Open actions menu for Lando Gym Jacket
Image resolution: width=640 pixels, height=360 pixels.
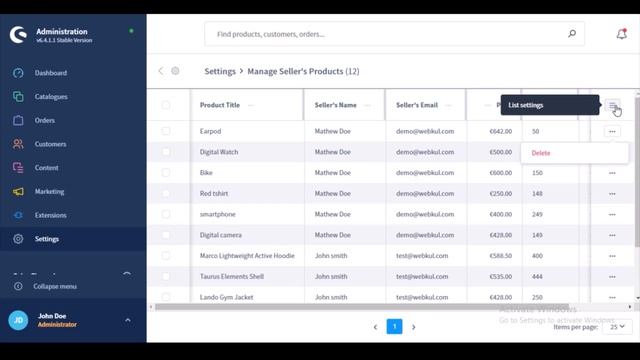612,298
